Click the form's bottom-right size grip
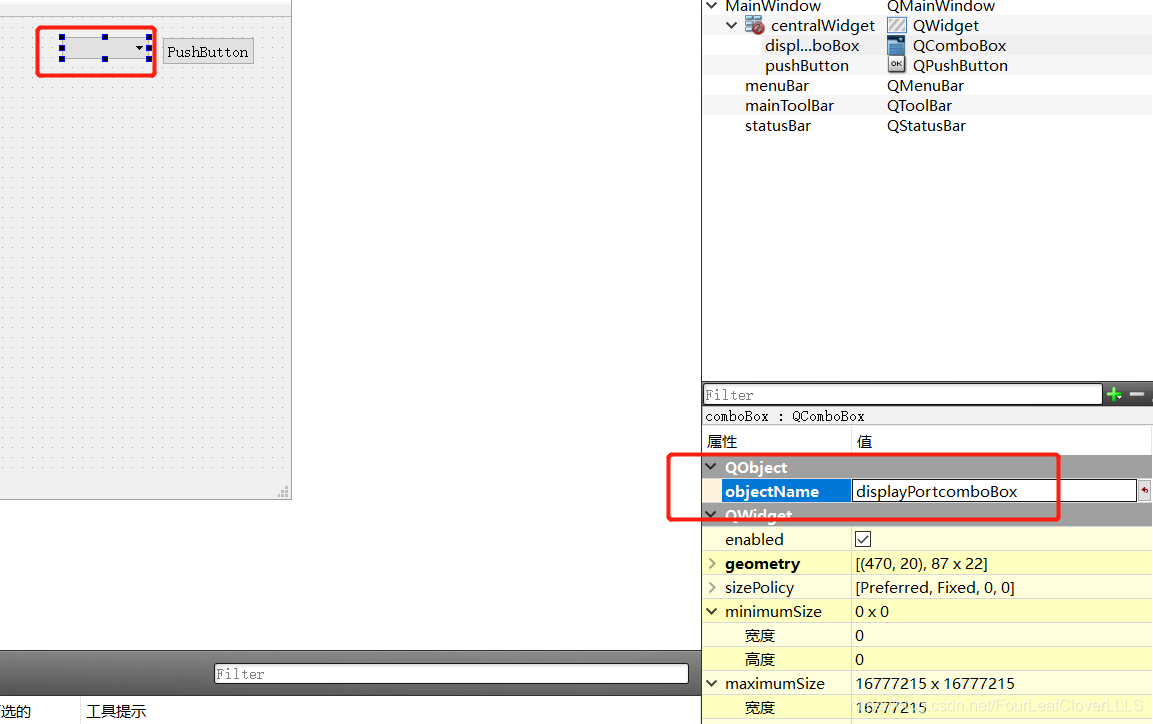This screenshot has height=724, width=1153. pyautogui.click(x=284, y=492)
